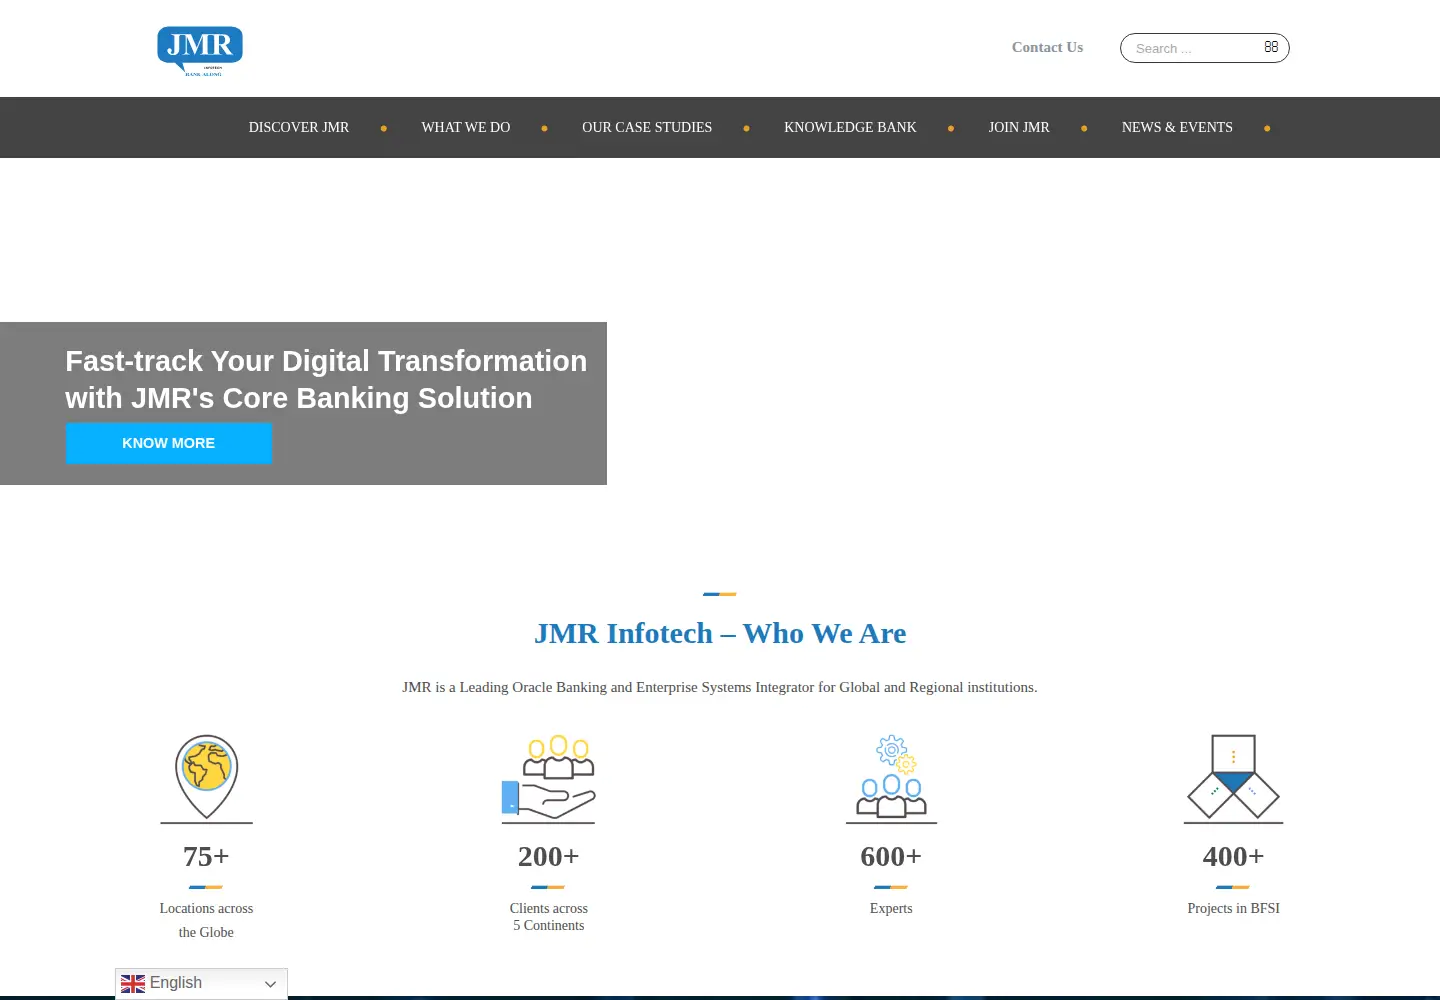Click the 600+ experts statistic
Image resolution: width=1440 pixels, height=1000 pixels.
click(x=891, y=856)
